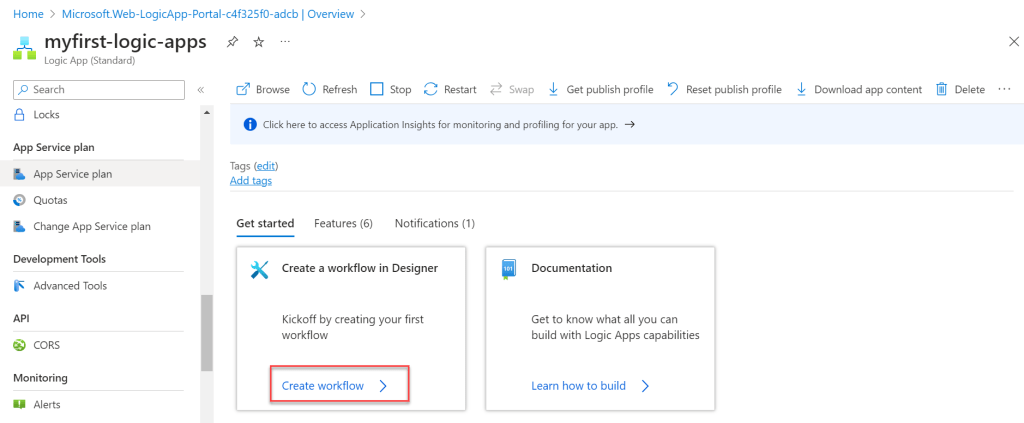Click the info icon in the banner
Image resolution: width=1024 pixels, height=423 pixels.
point(249,124)
